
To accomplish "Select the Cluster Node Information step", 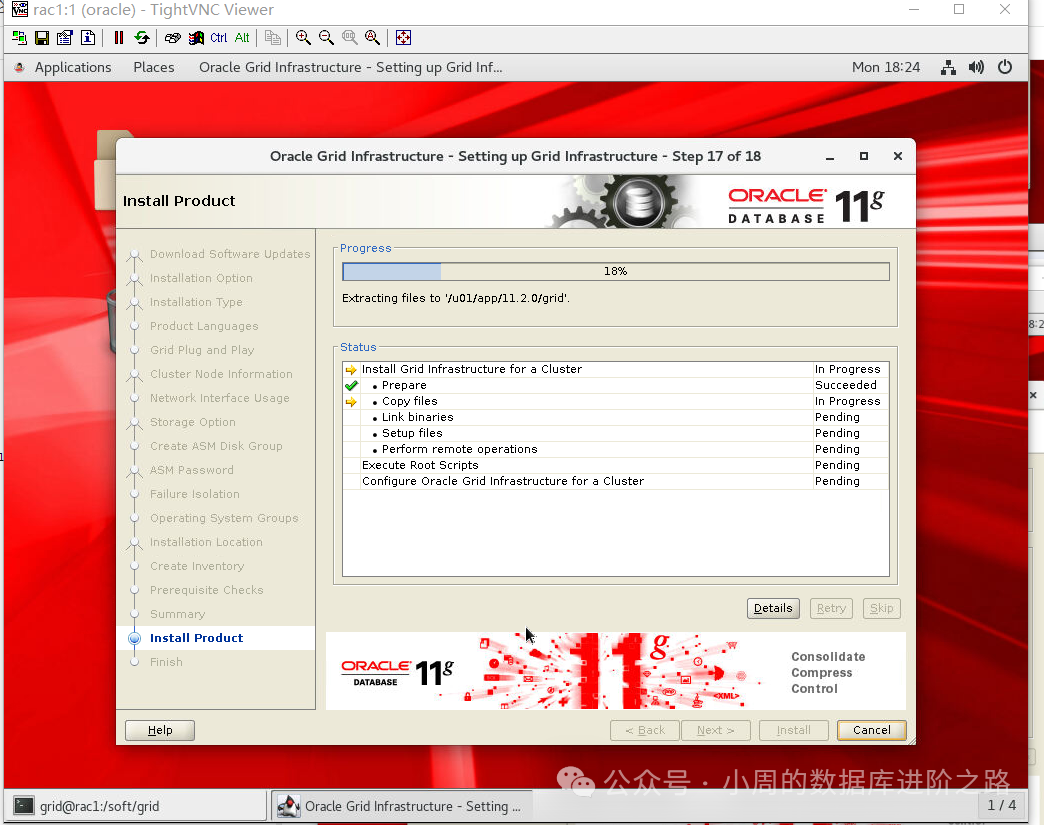I will (221, 374).
